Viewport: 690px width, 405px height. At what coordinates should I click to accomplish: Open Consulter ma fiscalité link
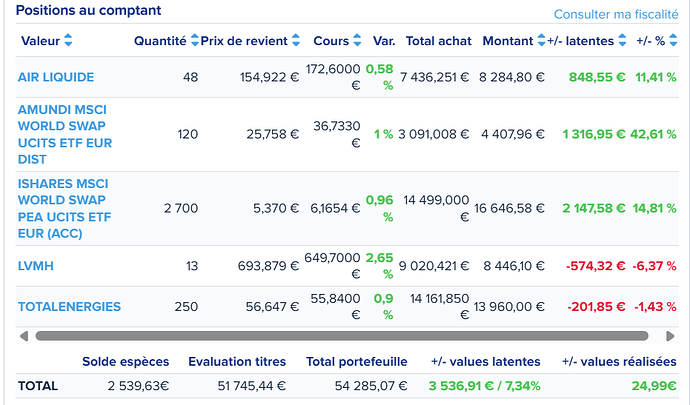pyautogui.click(x=615, y=14)
